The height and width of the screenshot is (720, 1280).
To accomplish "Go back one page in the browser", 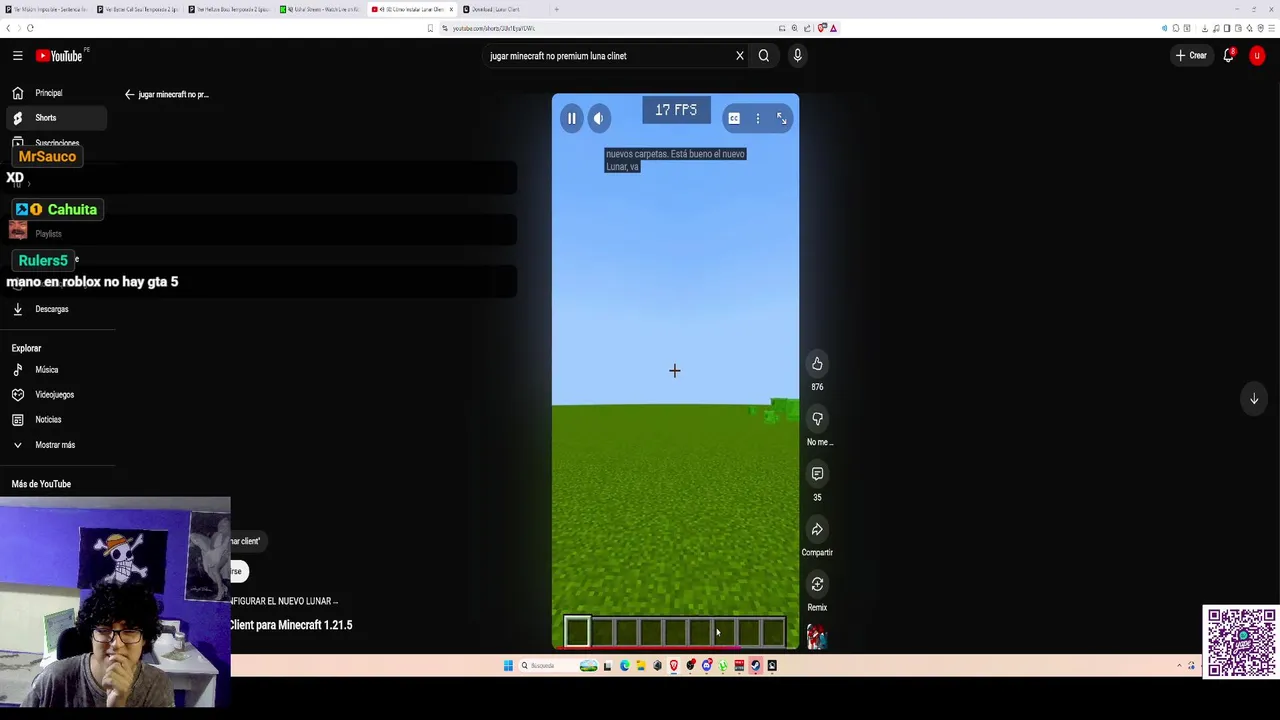I will point(8,28).
